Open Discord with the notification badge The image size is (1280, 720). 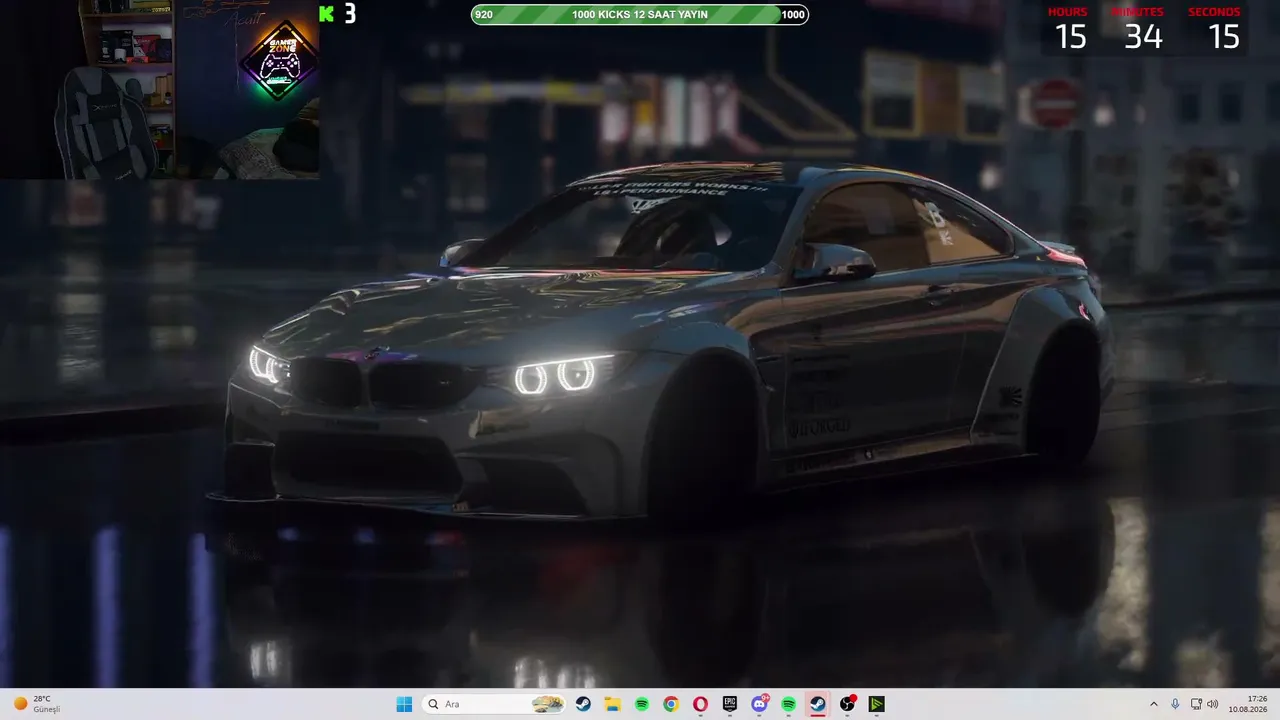[759, 704]
